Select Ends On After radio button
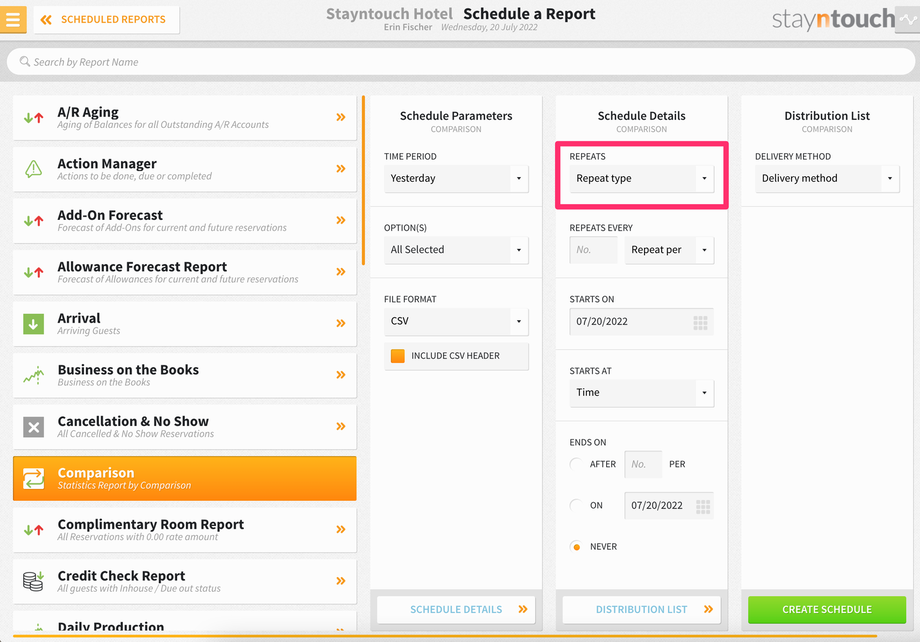This screenshot has height=642, width=920. point(576,464)
